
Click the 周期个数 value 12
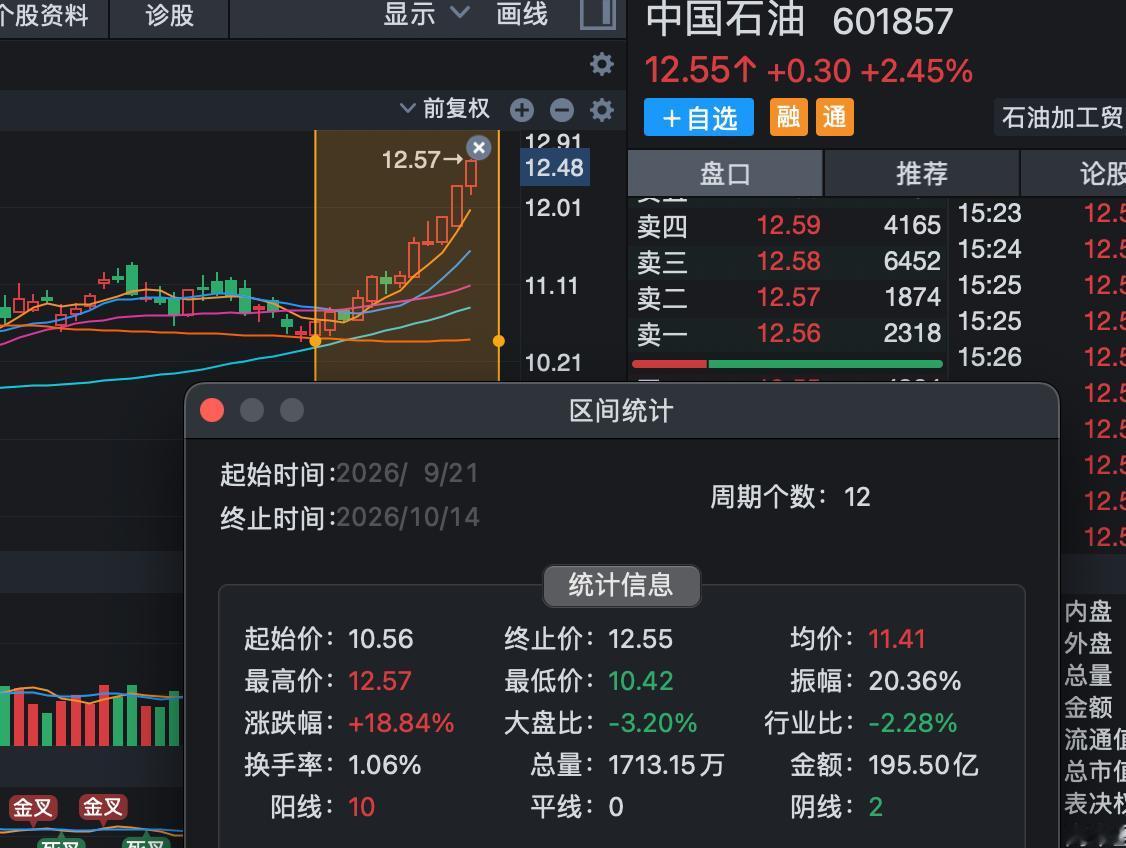(857, 497)
